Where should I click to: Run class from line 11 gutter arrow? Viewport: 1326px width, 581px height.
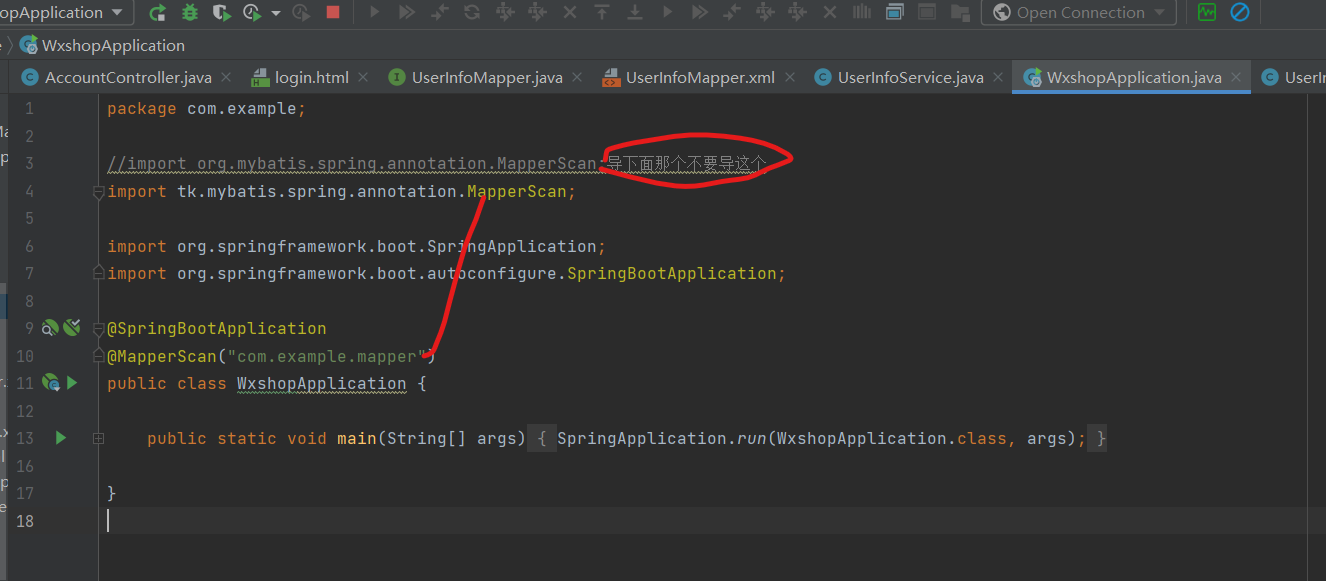point(72,382)
